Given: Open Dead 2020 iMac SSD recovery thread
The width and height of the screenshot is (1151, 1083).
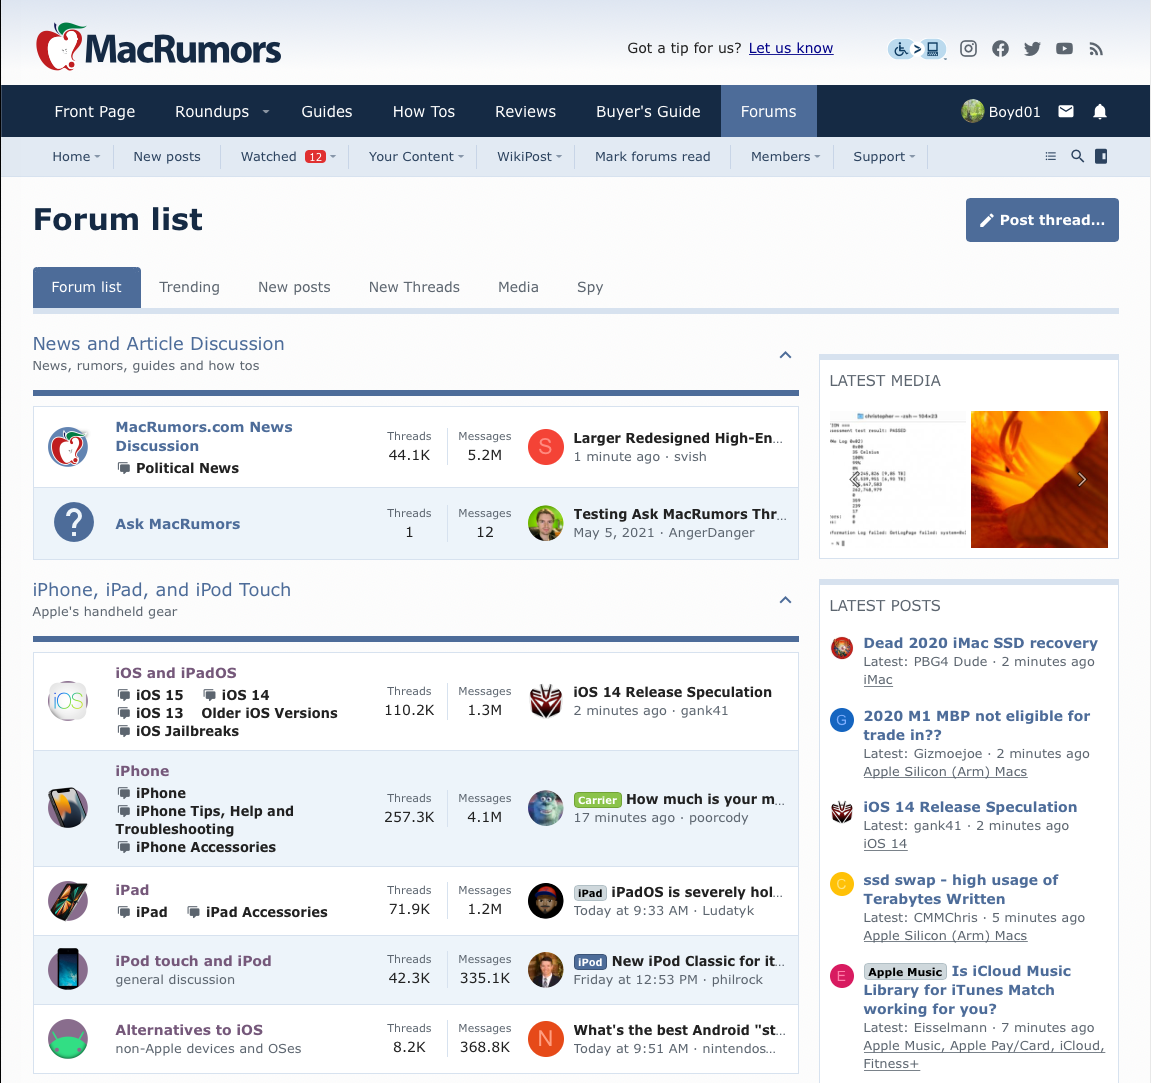Looking at the screenshot, I should (980, 643).
